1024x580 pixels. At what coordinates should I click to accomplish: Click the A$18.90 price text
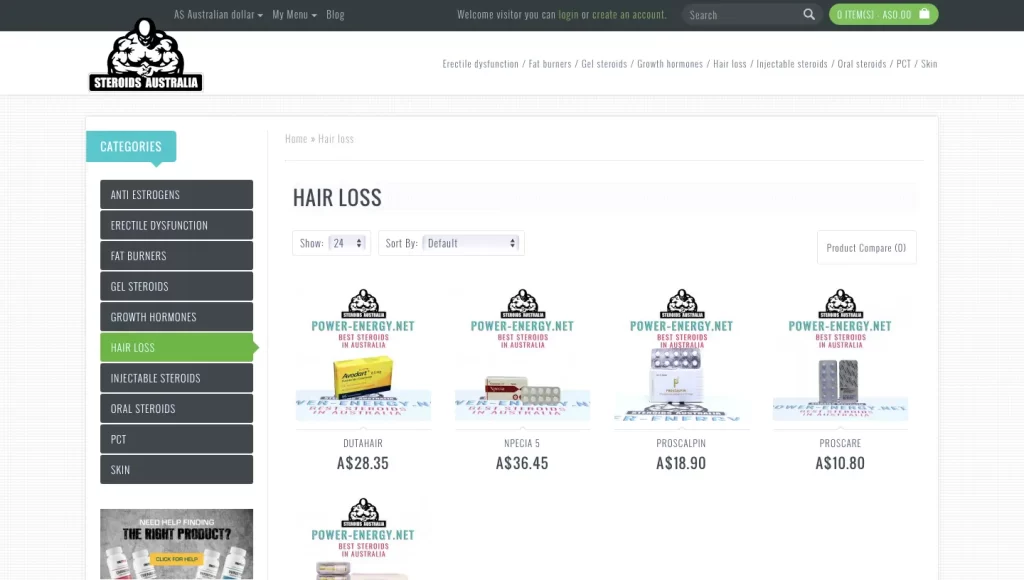point(681,463)
